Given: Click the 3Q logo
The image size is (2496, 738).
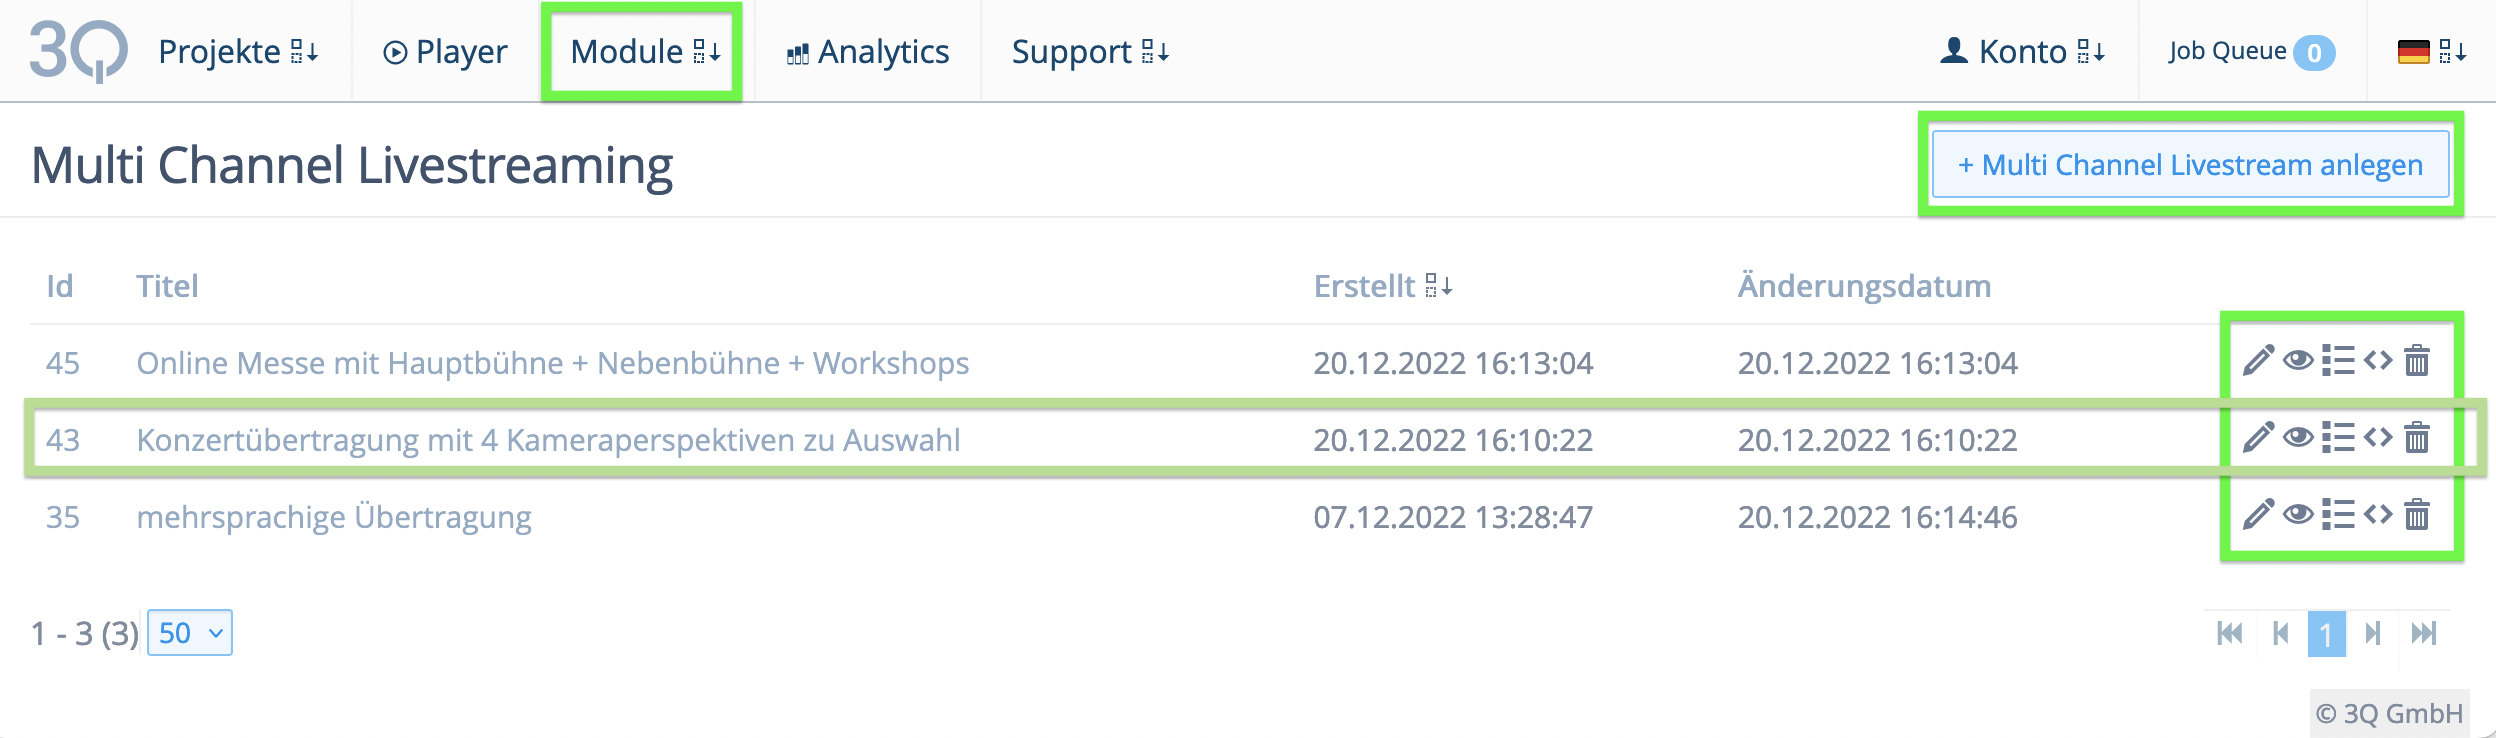Looking at the screenshot, I should coord(78,50).
